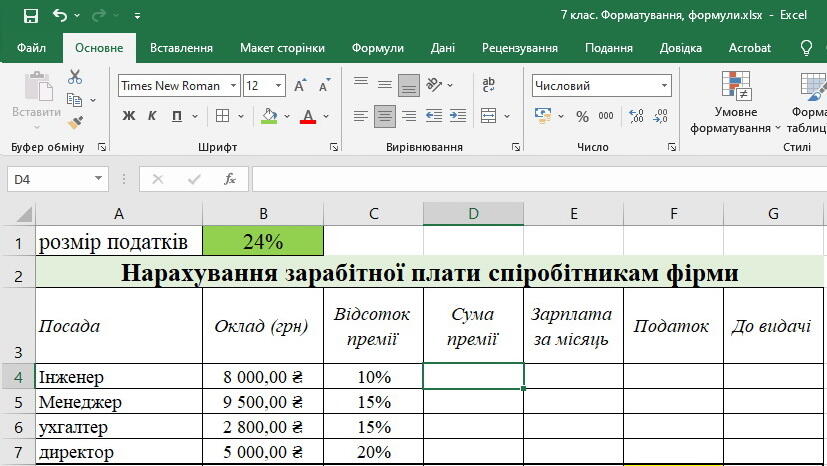Switch to the Дані tab

pos(443,48)
